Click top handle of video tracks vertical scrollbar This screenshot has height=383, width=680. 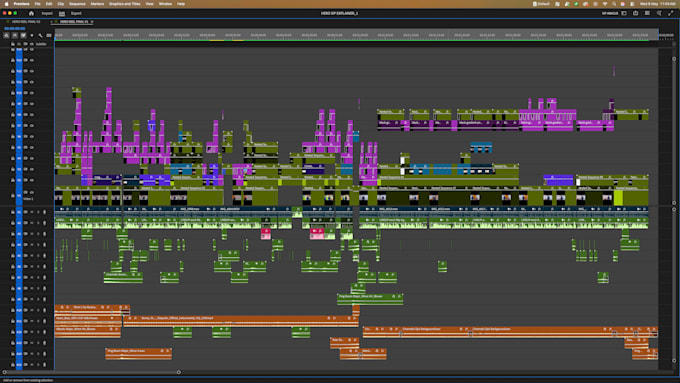[x=674, y=59]
